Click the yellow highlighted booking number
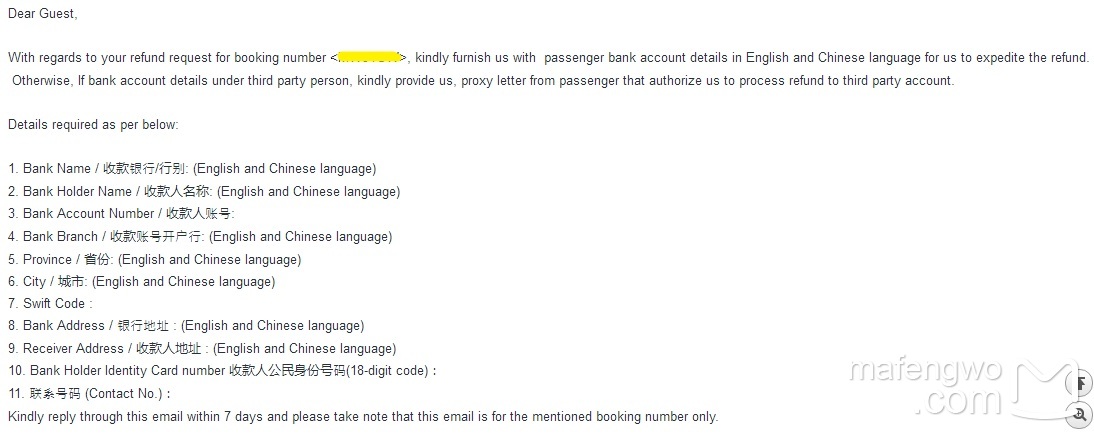Image resolution: width=1094 pixels, height=435 pixels. click(368, 57)
